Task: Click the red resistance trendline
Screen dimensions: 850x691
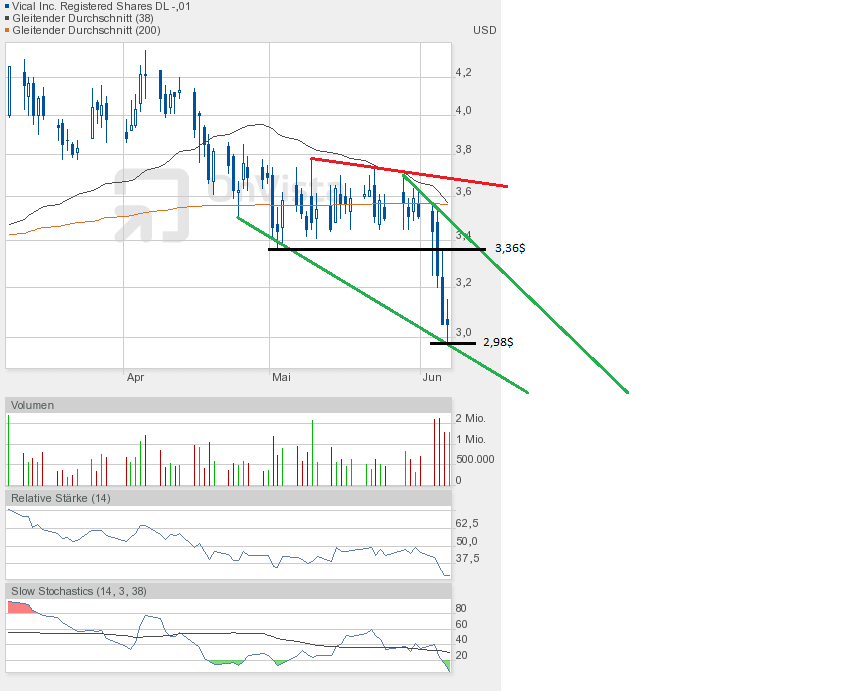Action: point(410,172)
